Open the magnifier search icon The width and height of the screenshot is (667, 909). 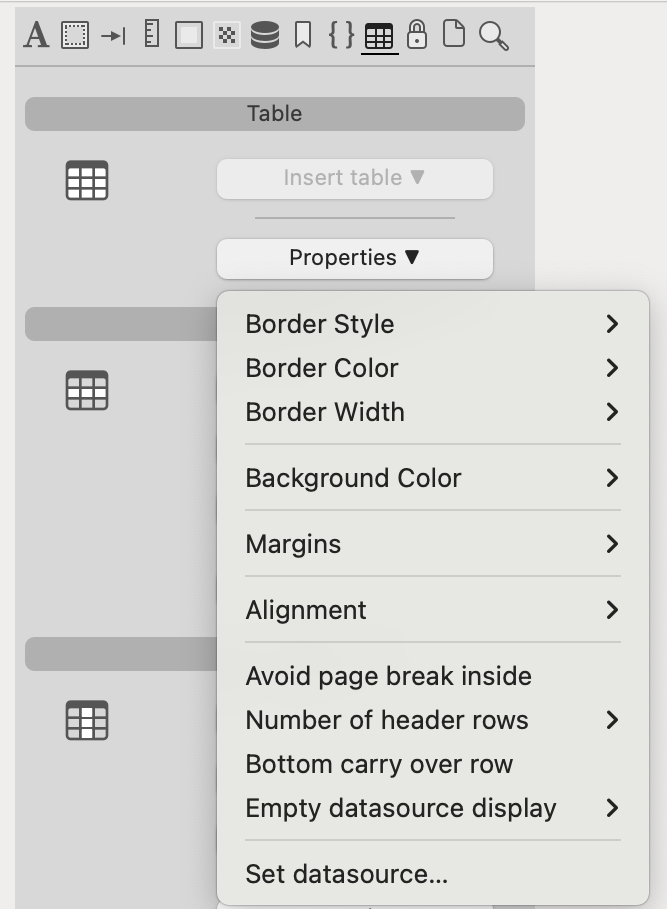click(493, 37)
